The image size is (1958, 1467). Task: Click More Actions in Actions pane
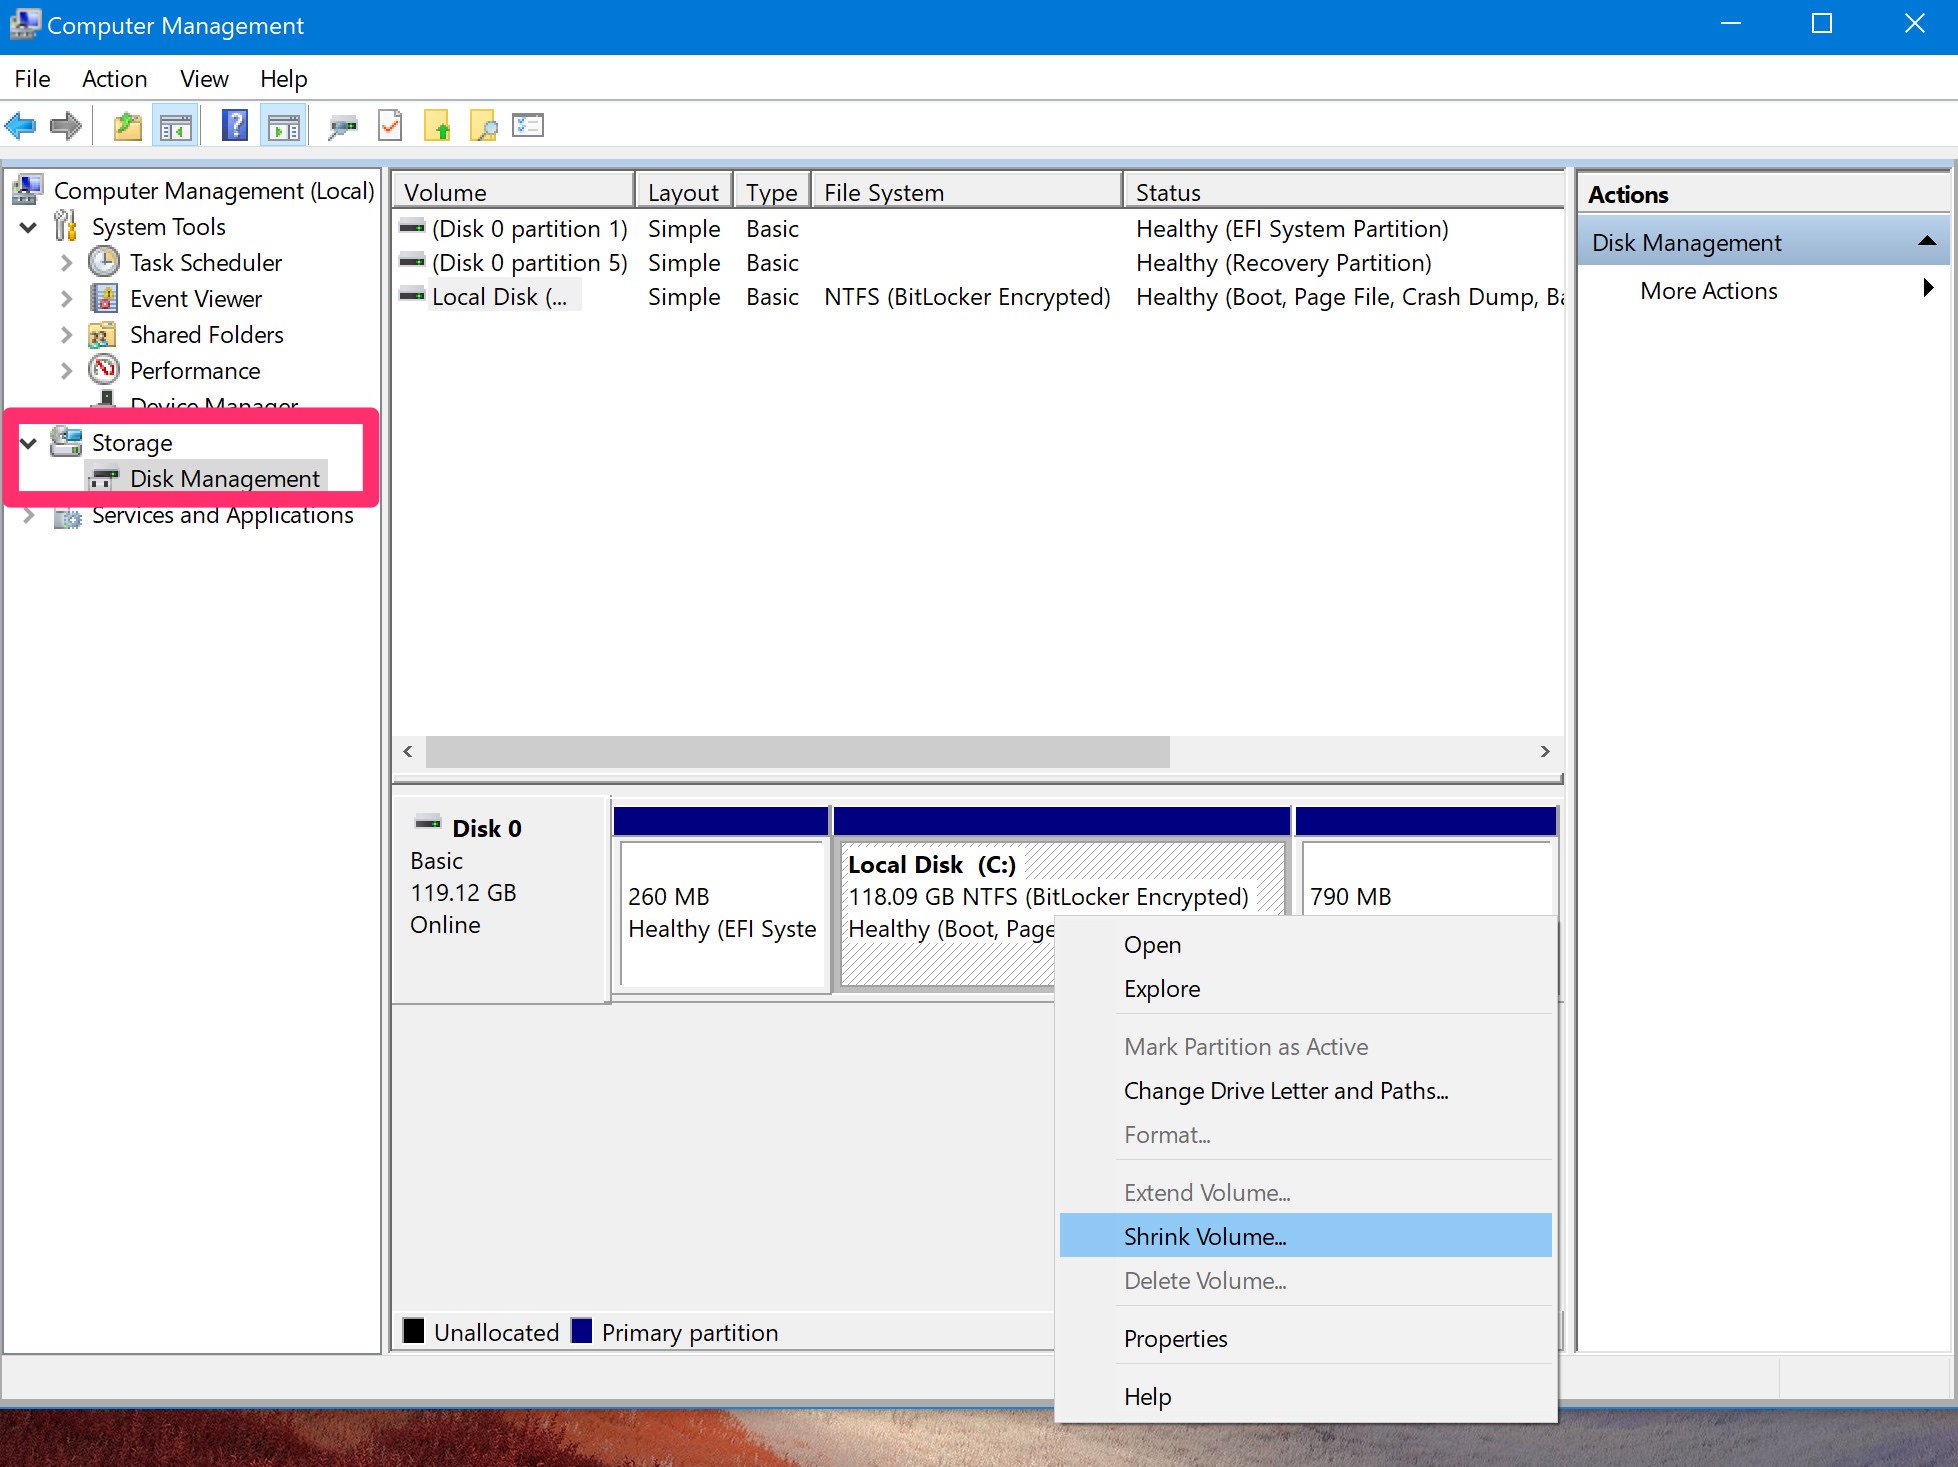[1708, 290]
